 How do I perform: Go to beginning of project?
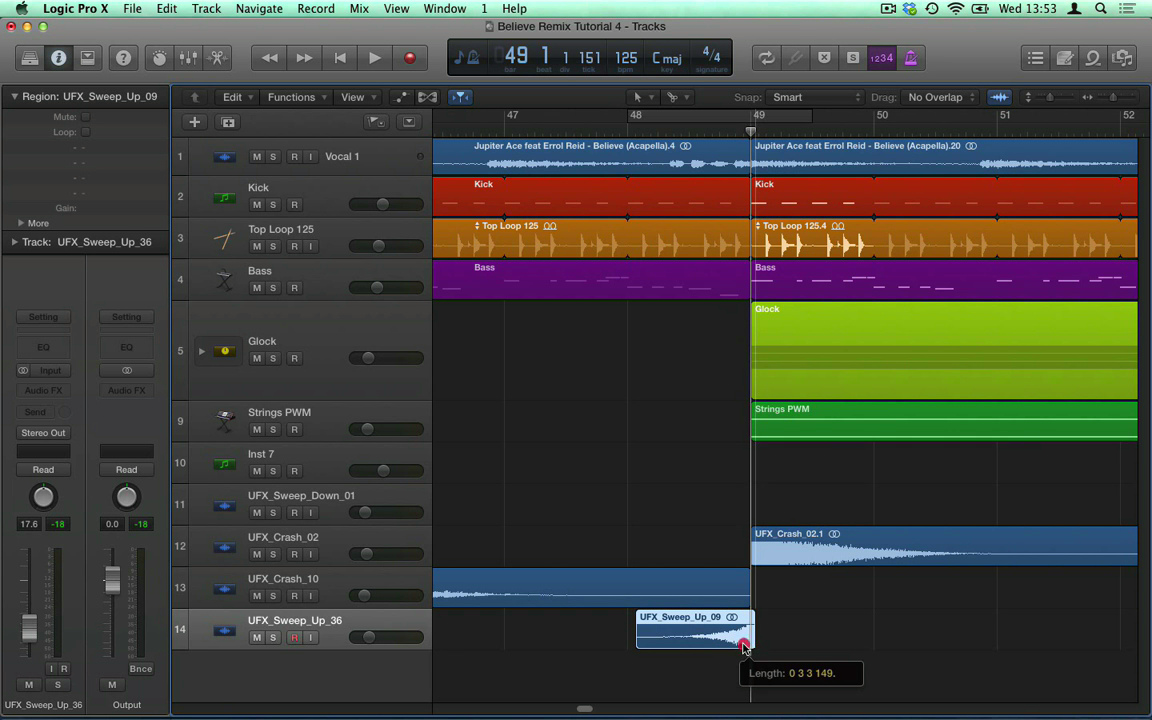[339, 58]
